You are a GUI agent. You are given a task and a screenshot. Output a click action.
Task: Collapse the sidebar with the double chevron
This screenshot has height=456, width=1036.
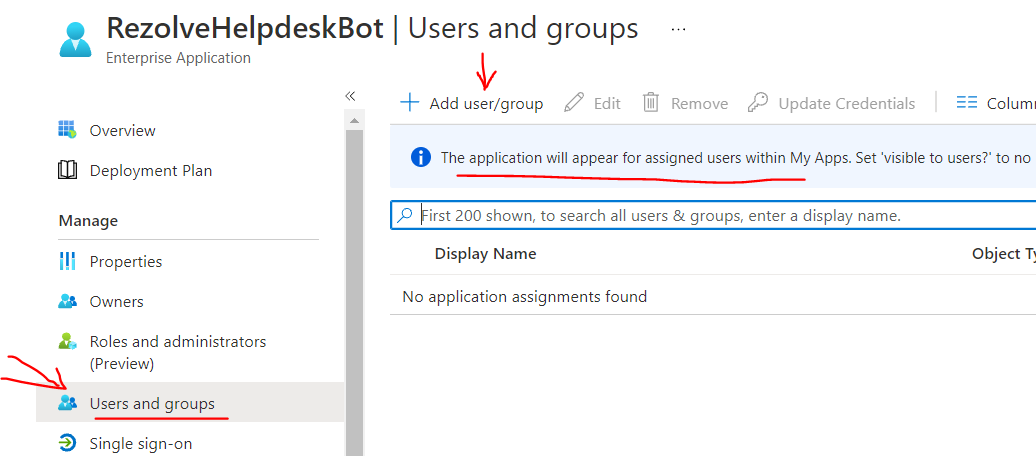[350, 96]
